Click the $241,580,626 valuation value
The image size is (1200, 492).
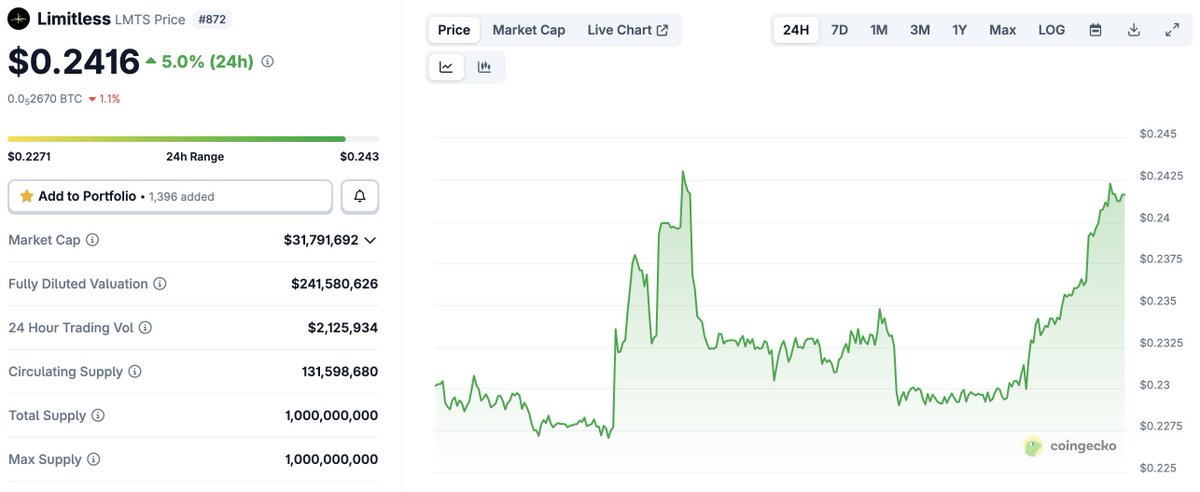pyautogui.click(x=334, y=284)
